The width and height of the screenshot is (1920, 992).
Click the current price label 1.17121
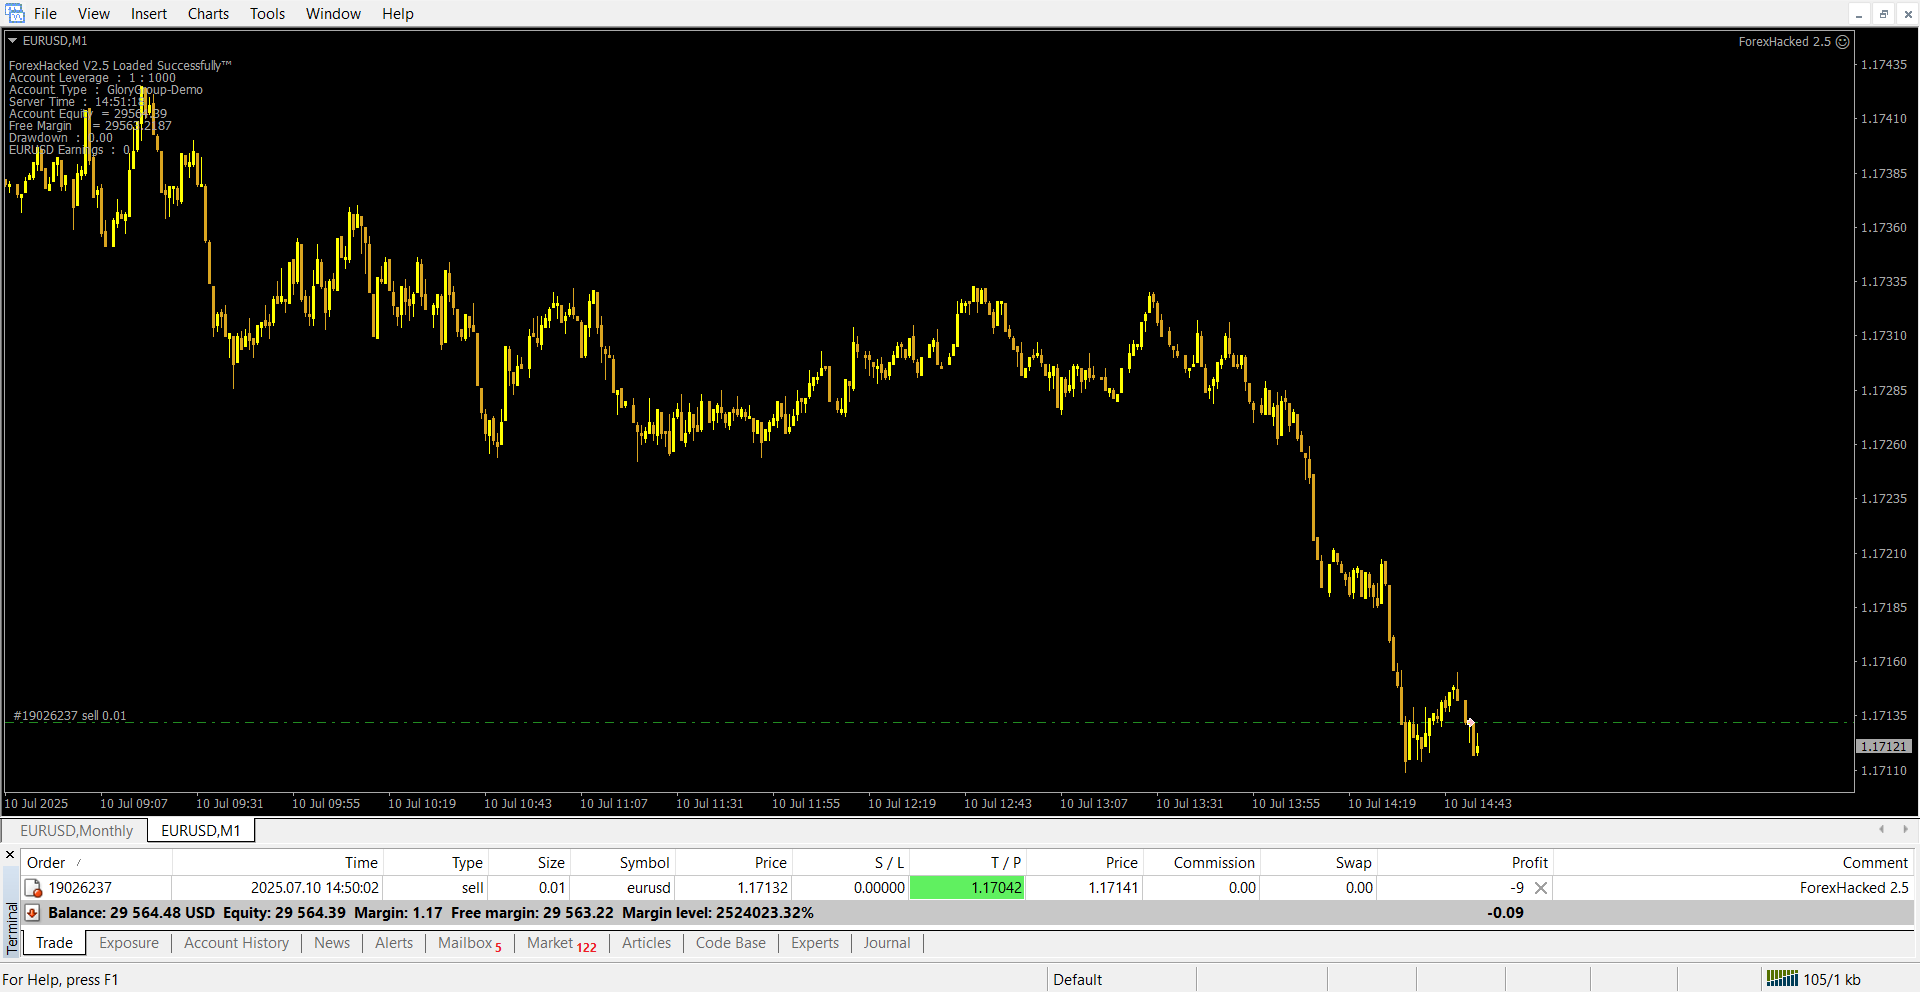(x=1884, y=747)
